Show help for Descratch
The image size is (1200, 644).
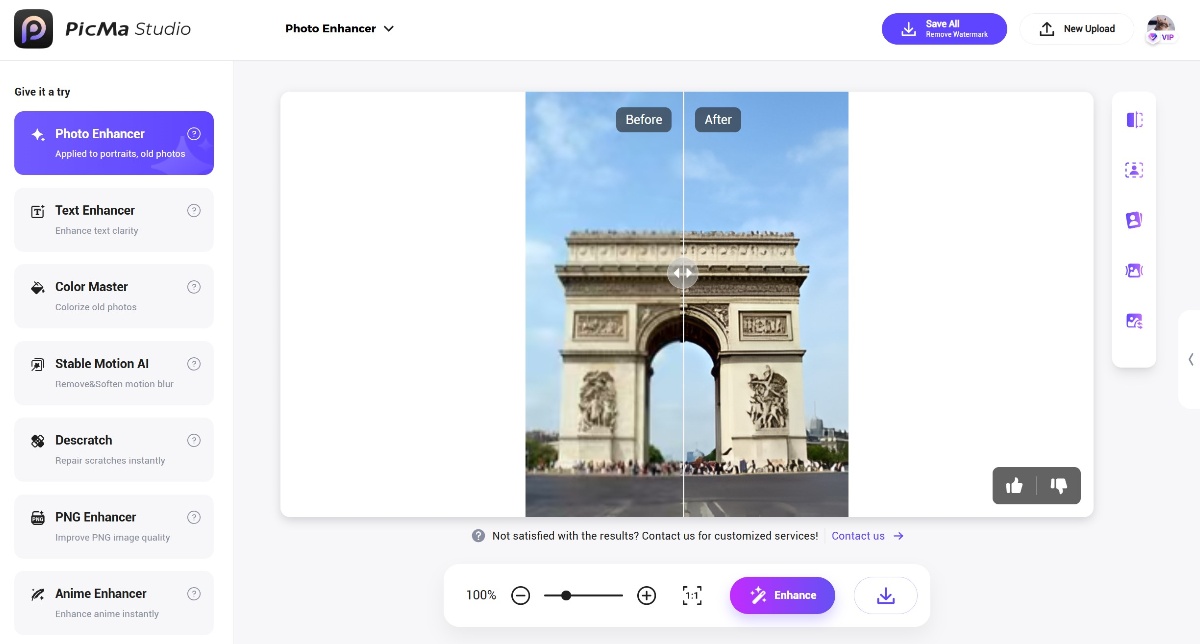pos(194,441)
